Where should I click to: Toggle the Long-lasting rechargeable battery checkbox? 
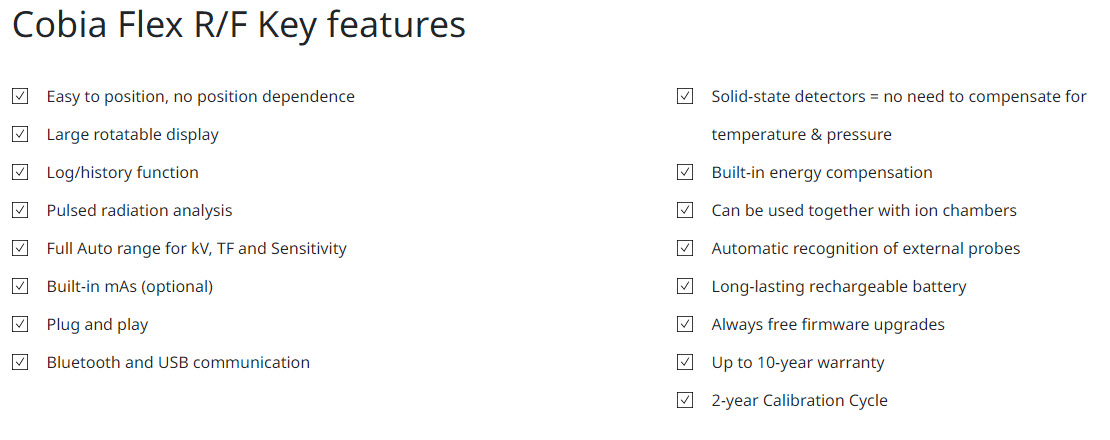pos(685,287)
